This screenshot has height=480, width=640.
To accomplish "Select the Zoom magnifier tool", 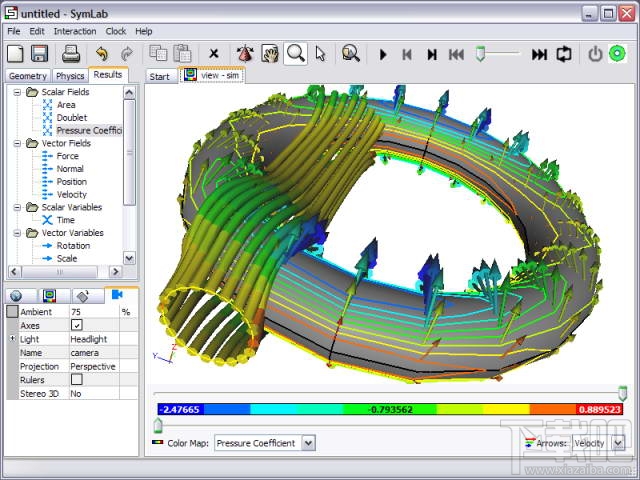I will tap(295, 54).
